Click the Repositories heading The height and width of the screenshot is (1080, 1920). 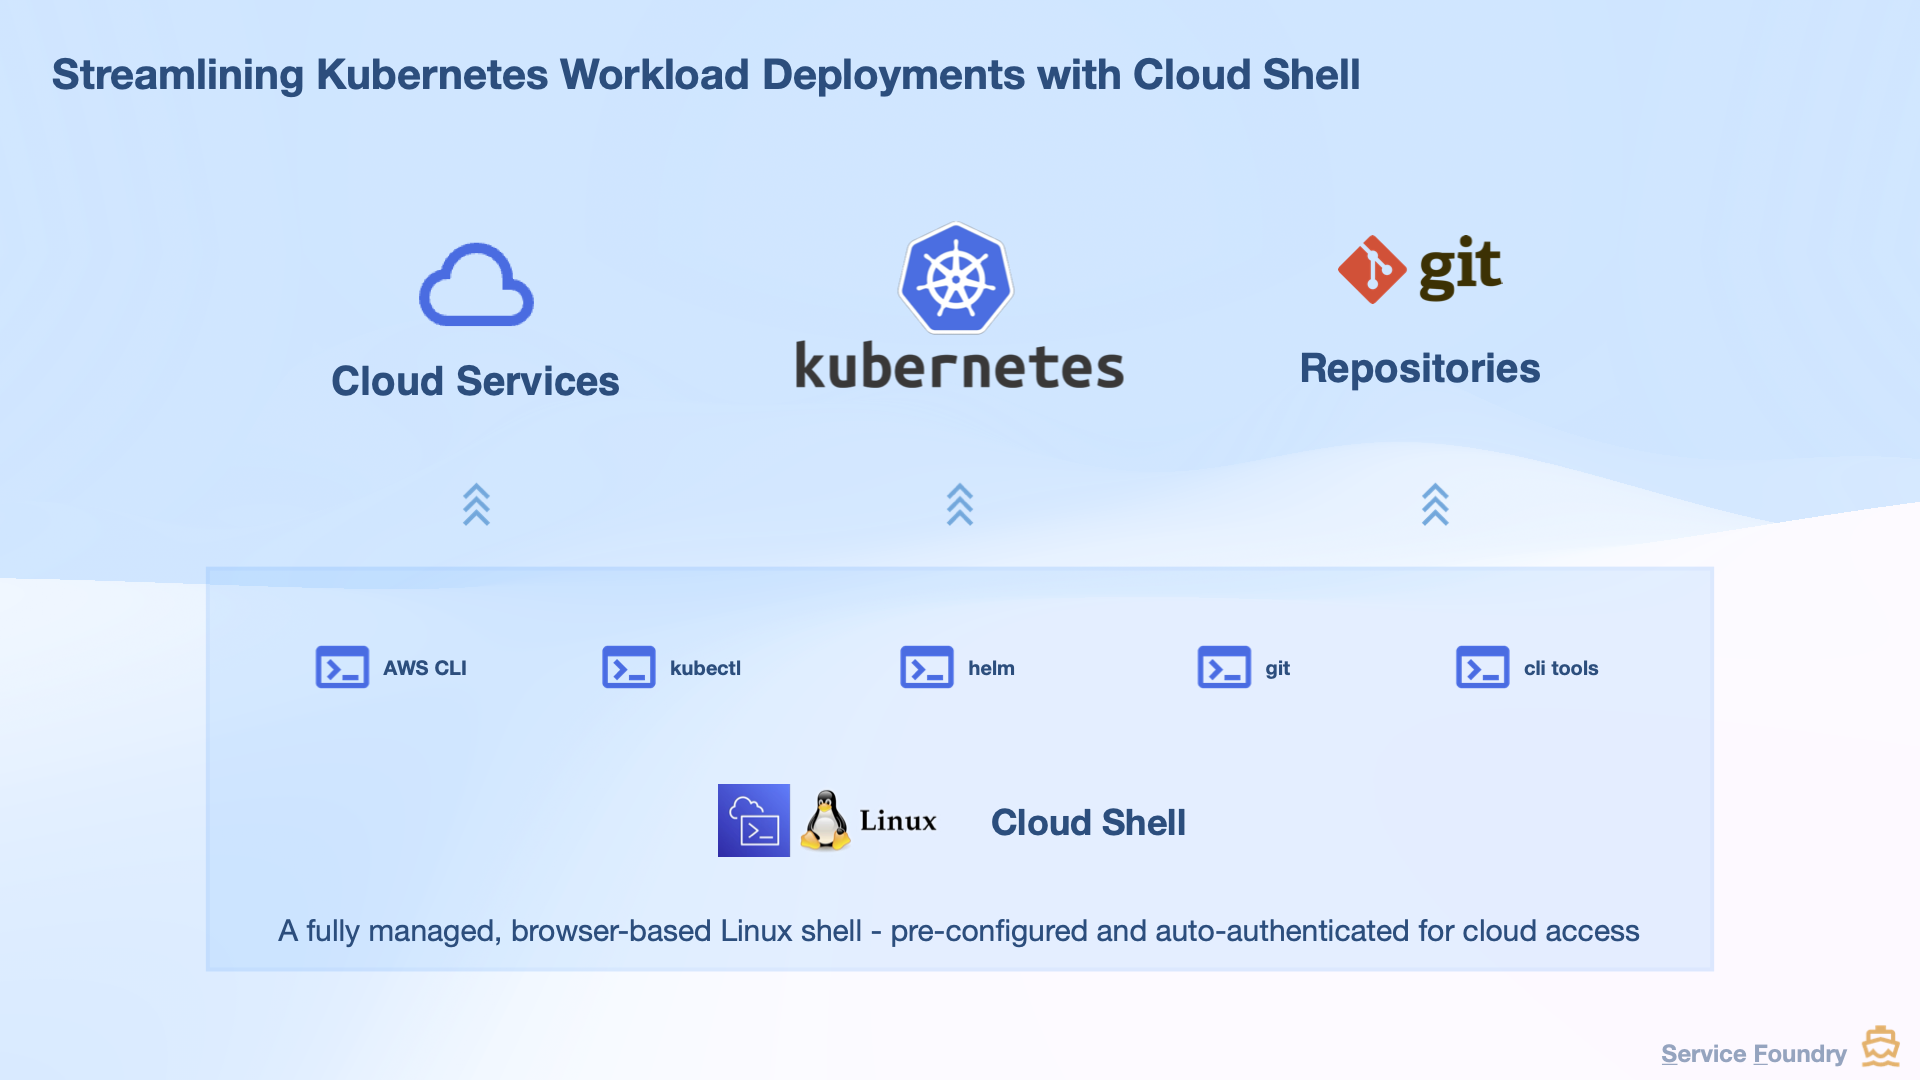coord(1420,368)
